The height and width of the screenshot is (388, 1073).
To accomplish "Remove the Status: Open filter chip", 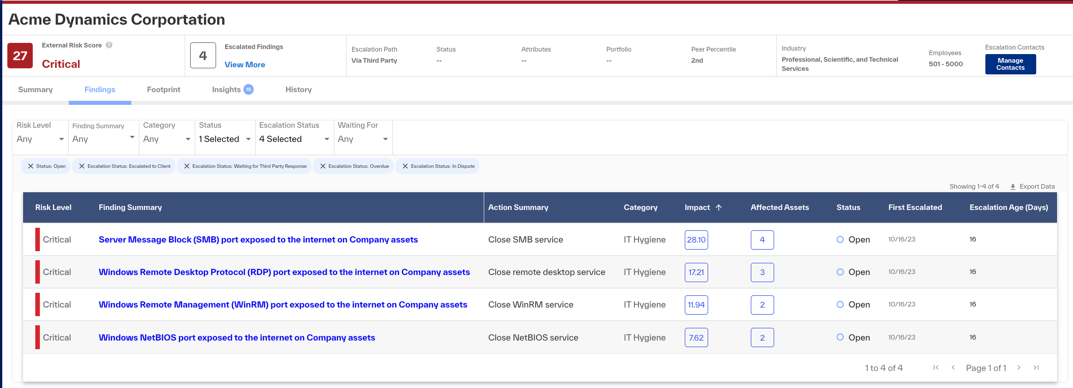I will (x=30, y=166).
